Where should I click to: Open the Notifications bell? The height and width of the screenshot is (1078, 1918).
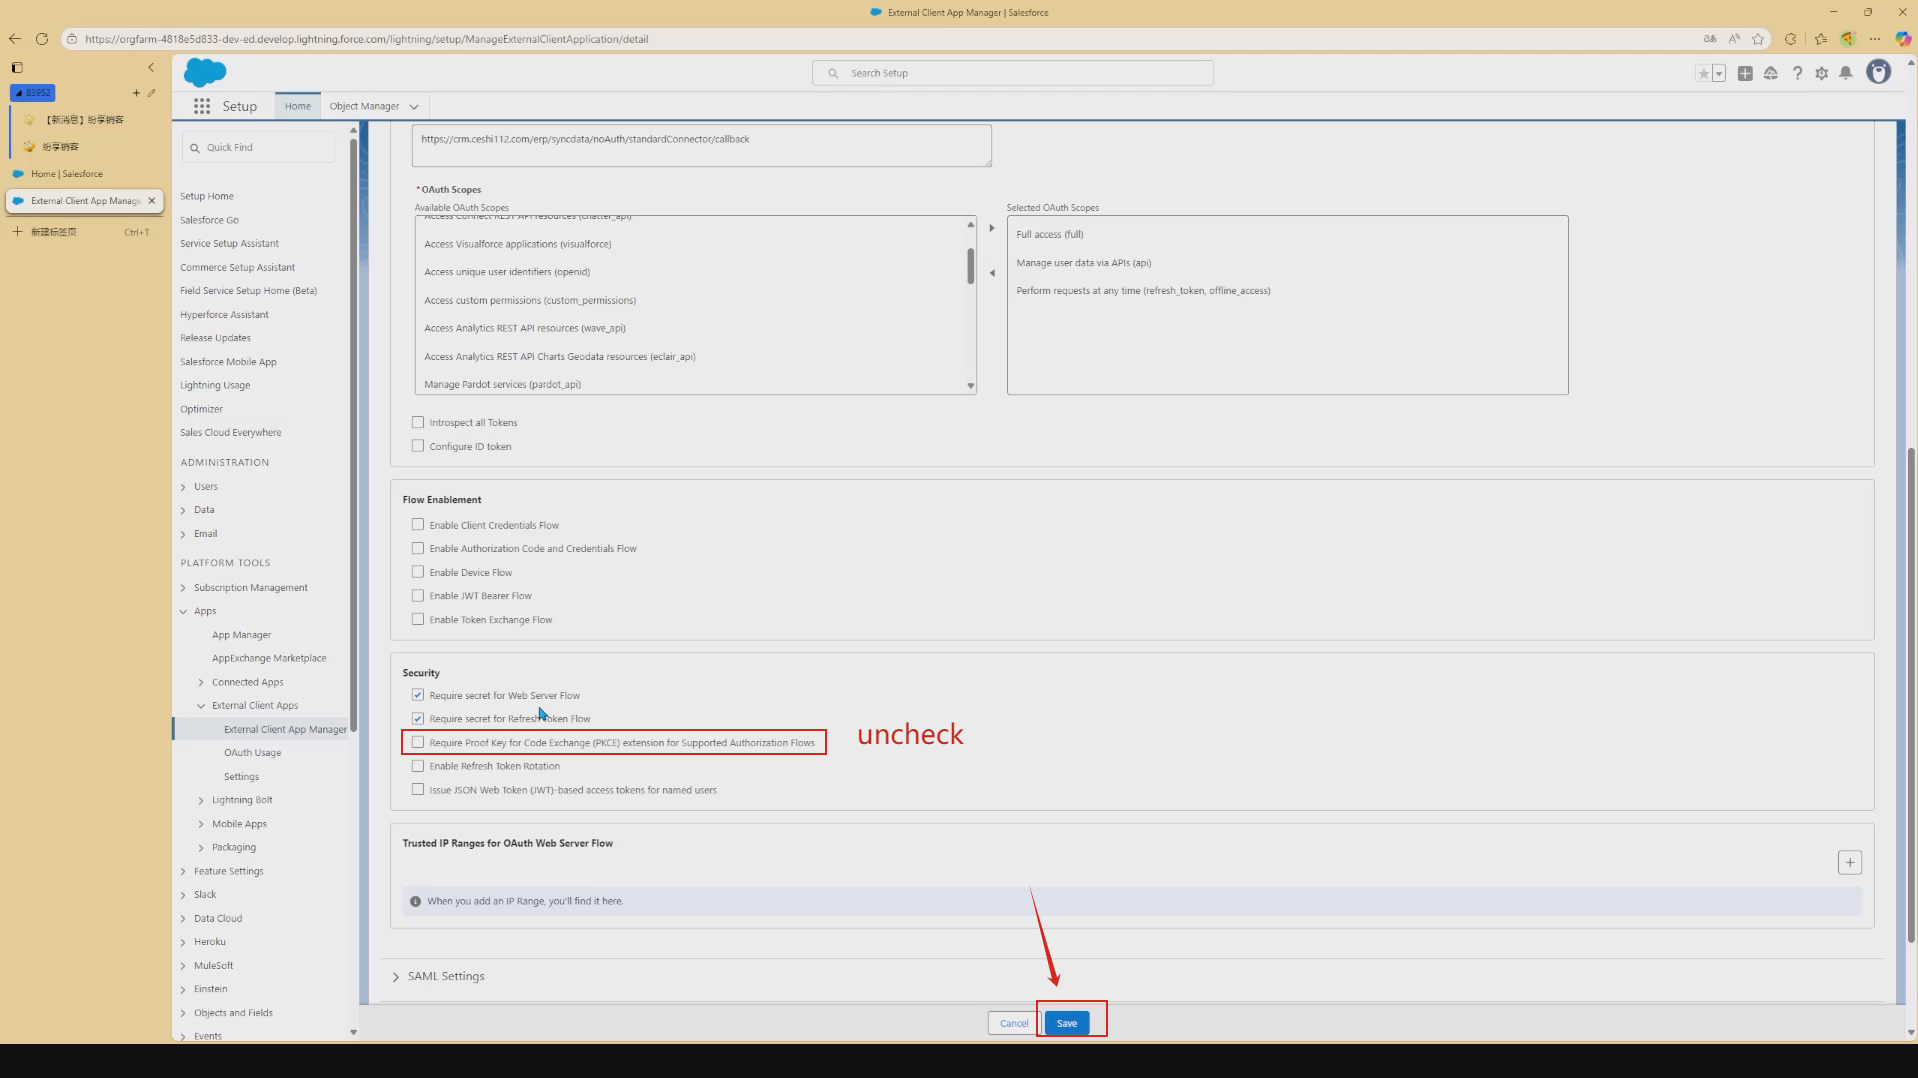1846,73
